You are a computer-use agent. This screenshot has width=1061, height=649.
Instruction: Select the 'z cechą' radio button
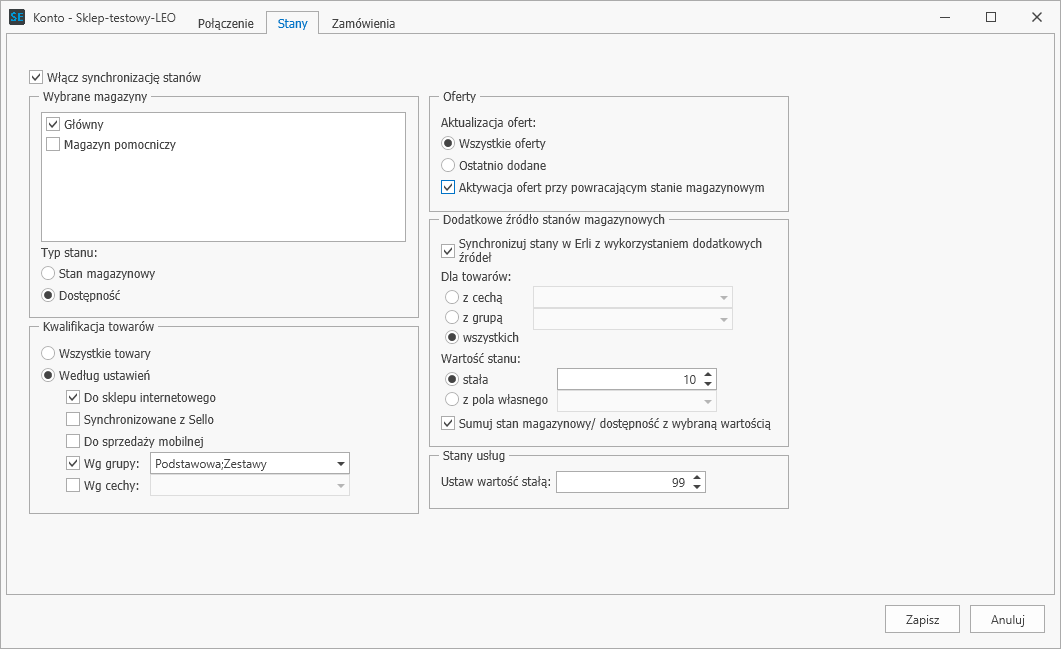pyautogui.click(x=452, y=297)
